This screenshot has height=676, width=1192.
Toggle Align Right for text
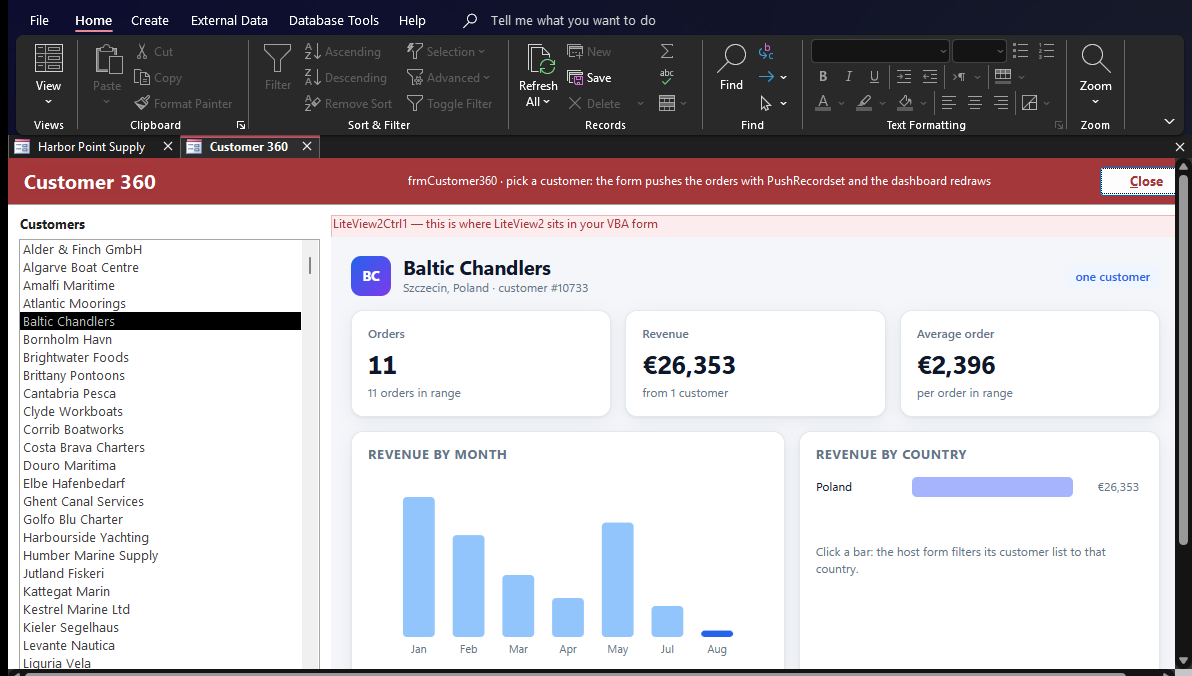pos(1001,102)
